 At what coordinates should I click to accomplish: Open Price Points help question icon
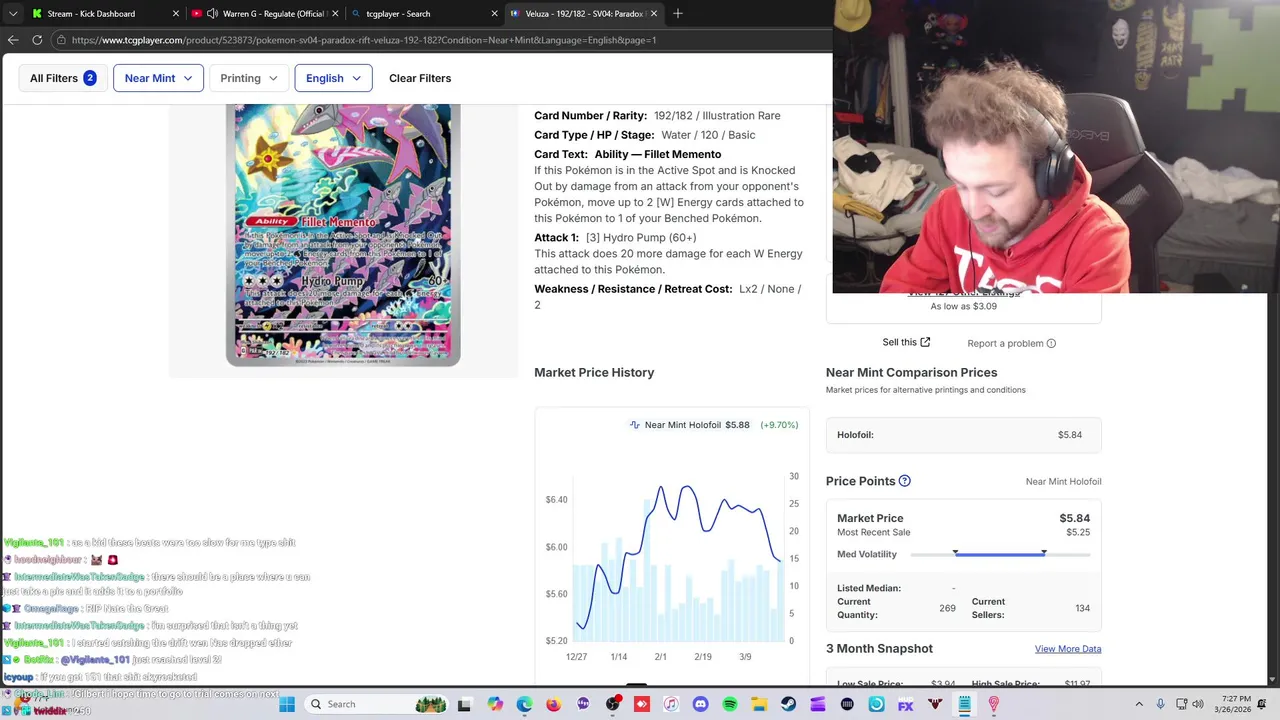[x=904, y=481]
